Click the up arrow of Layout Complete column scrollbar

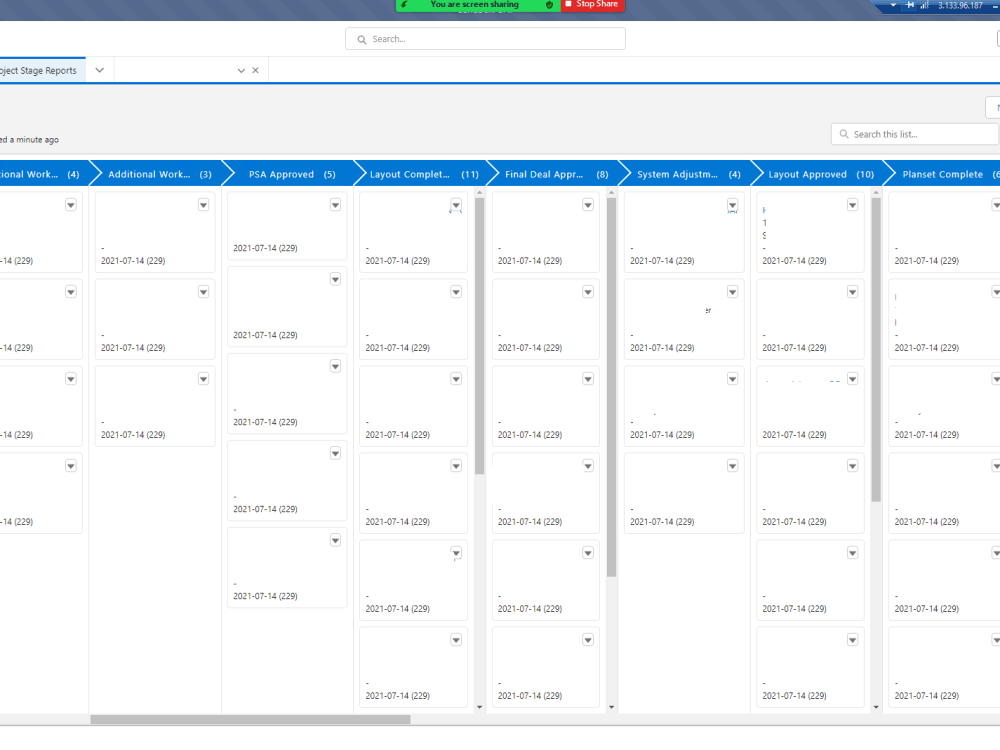pos(480,192)
